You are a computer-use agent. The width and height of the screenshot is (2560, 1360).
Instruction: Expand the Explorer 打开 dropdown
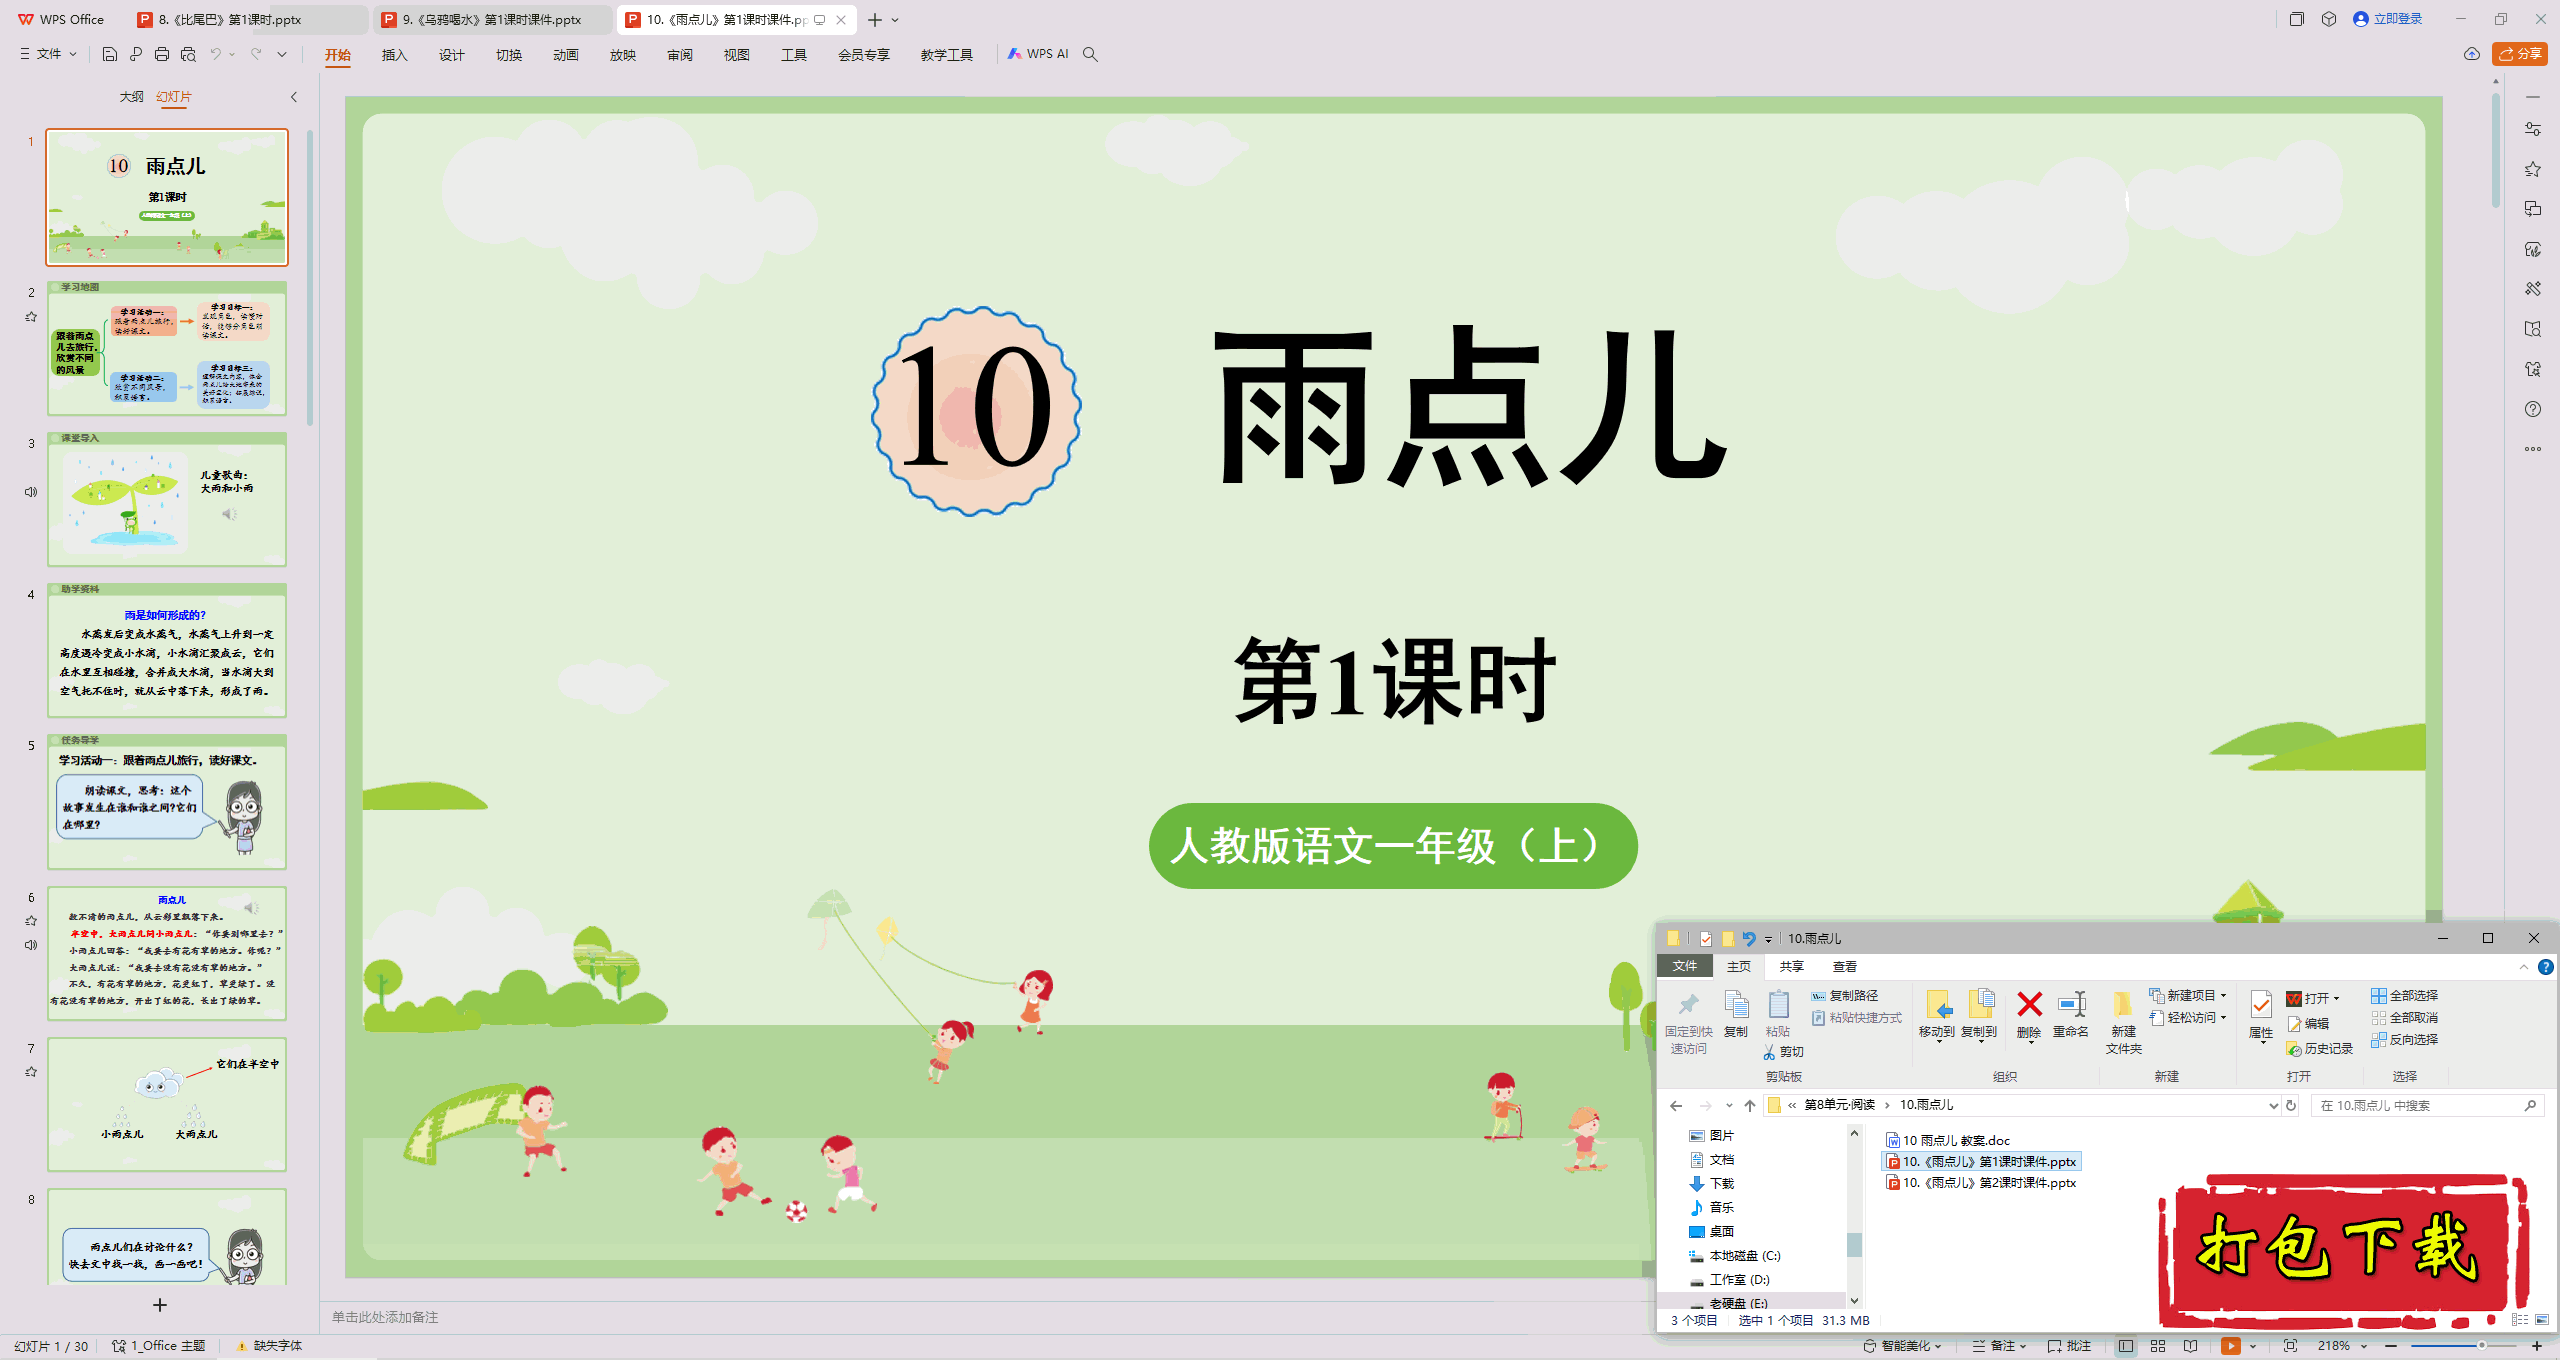point(2313,999)
